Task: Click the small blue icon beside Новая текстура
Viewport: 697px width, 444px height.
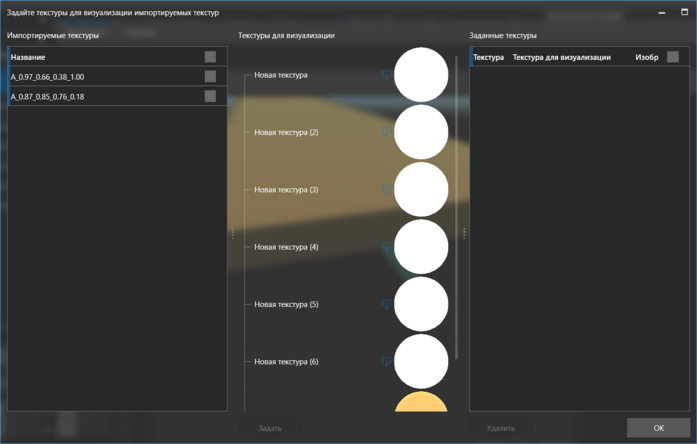Action: click(x=386, y=75)
